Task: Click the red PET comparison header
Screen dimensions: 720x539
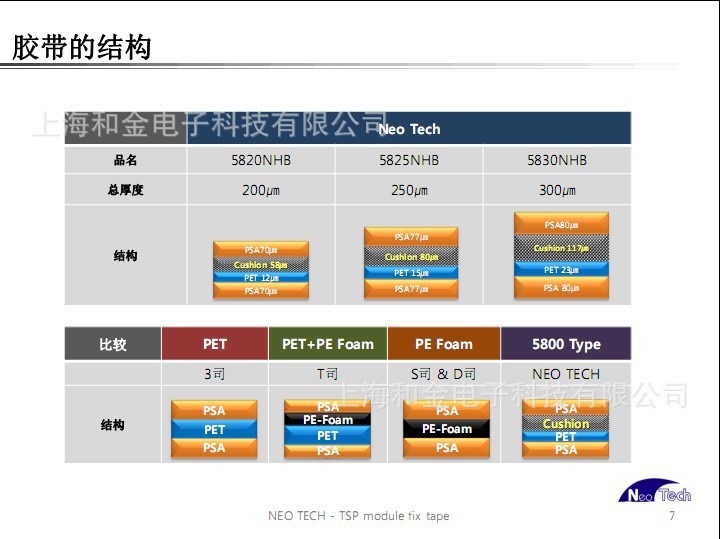Action: [x=215, y=344]
